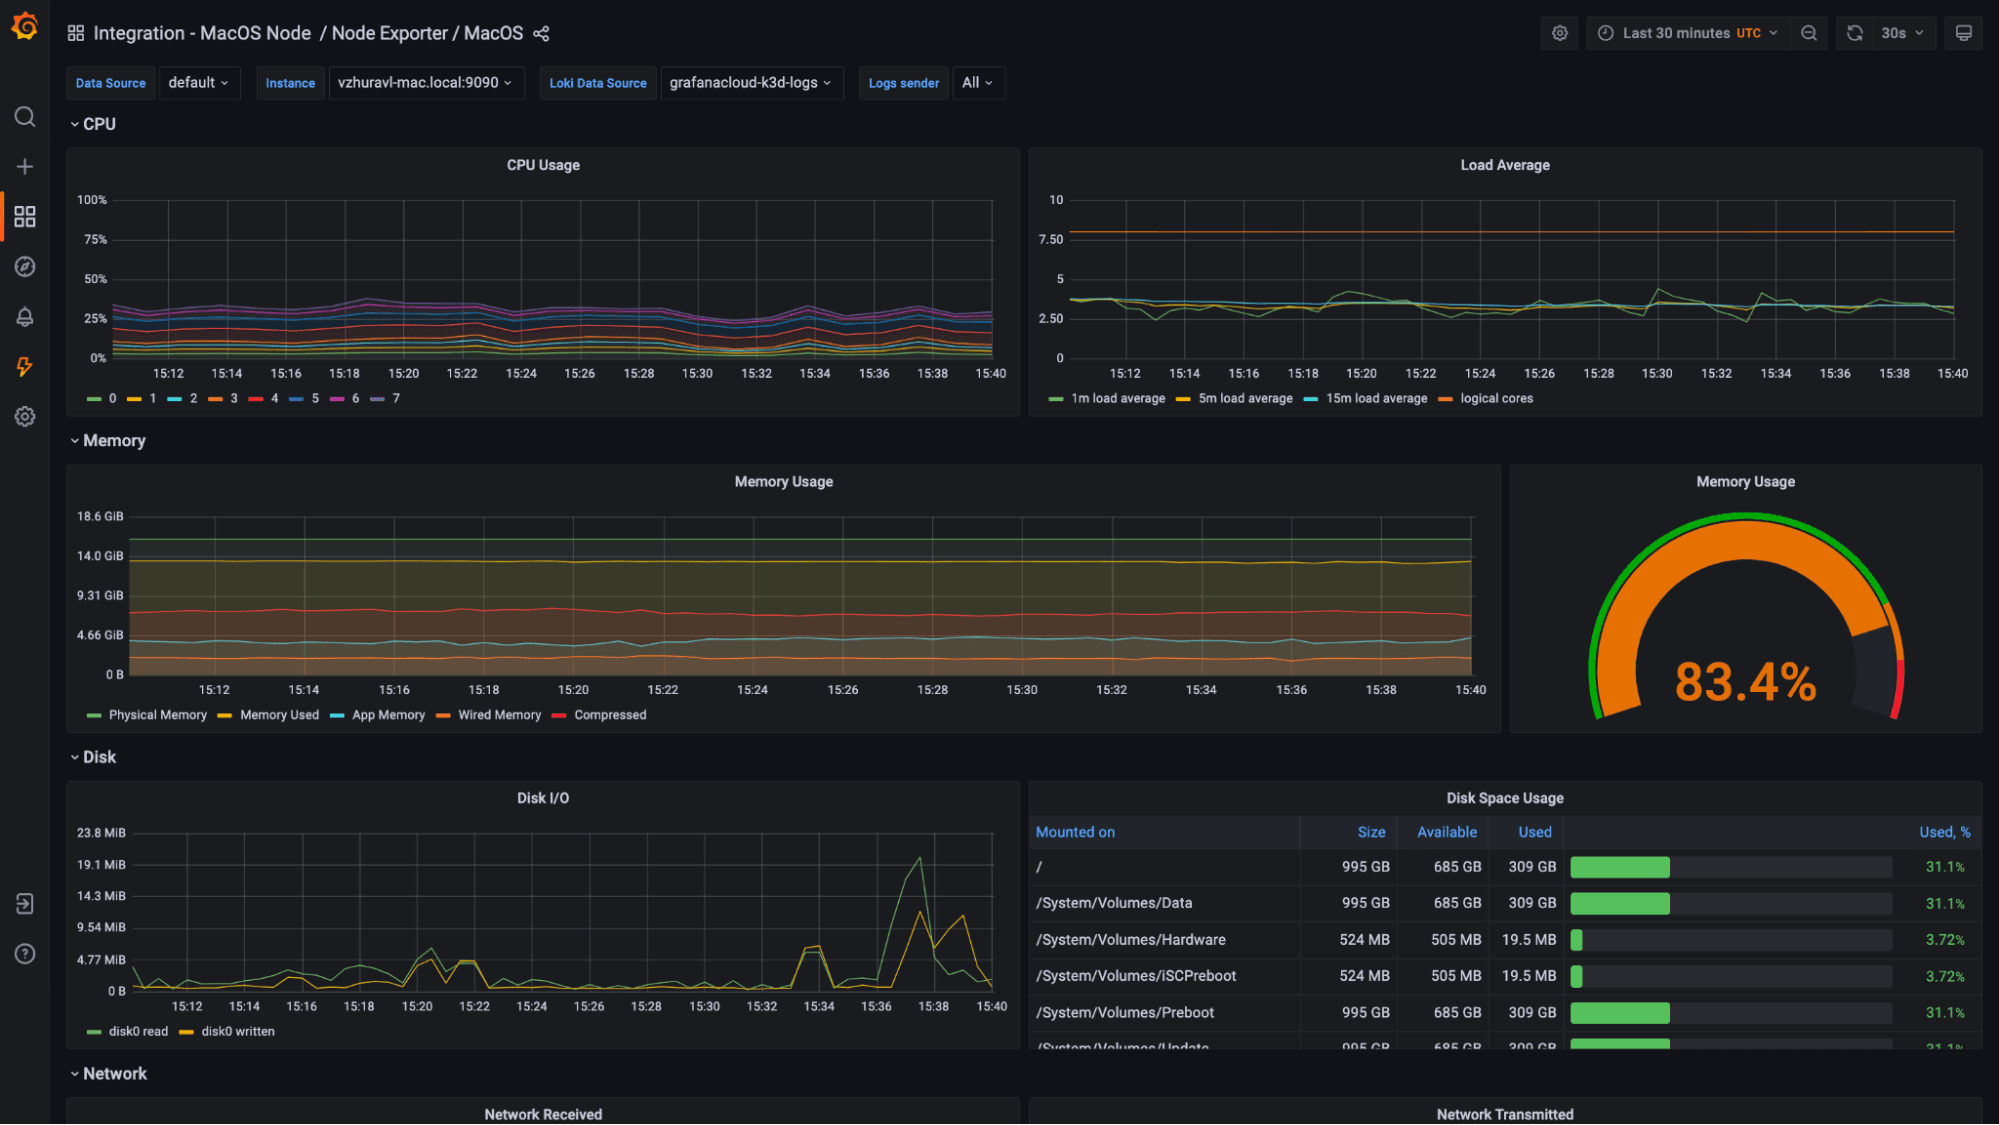
Task: Click the zoom out time range icon
Action: click(1809, 33)
